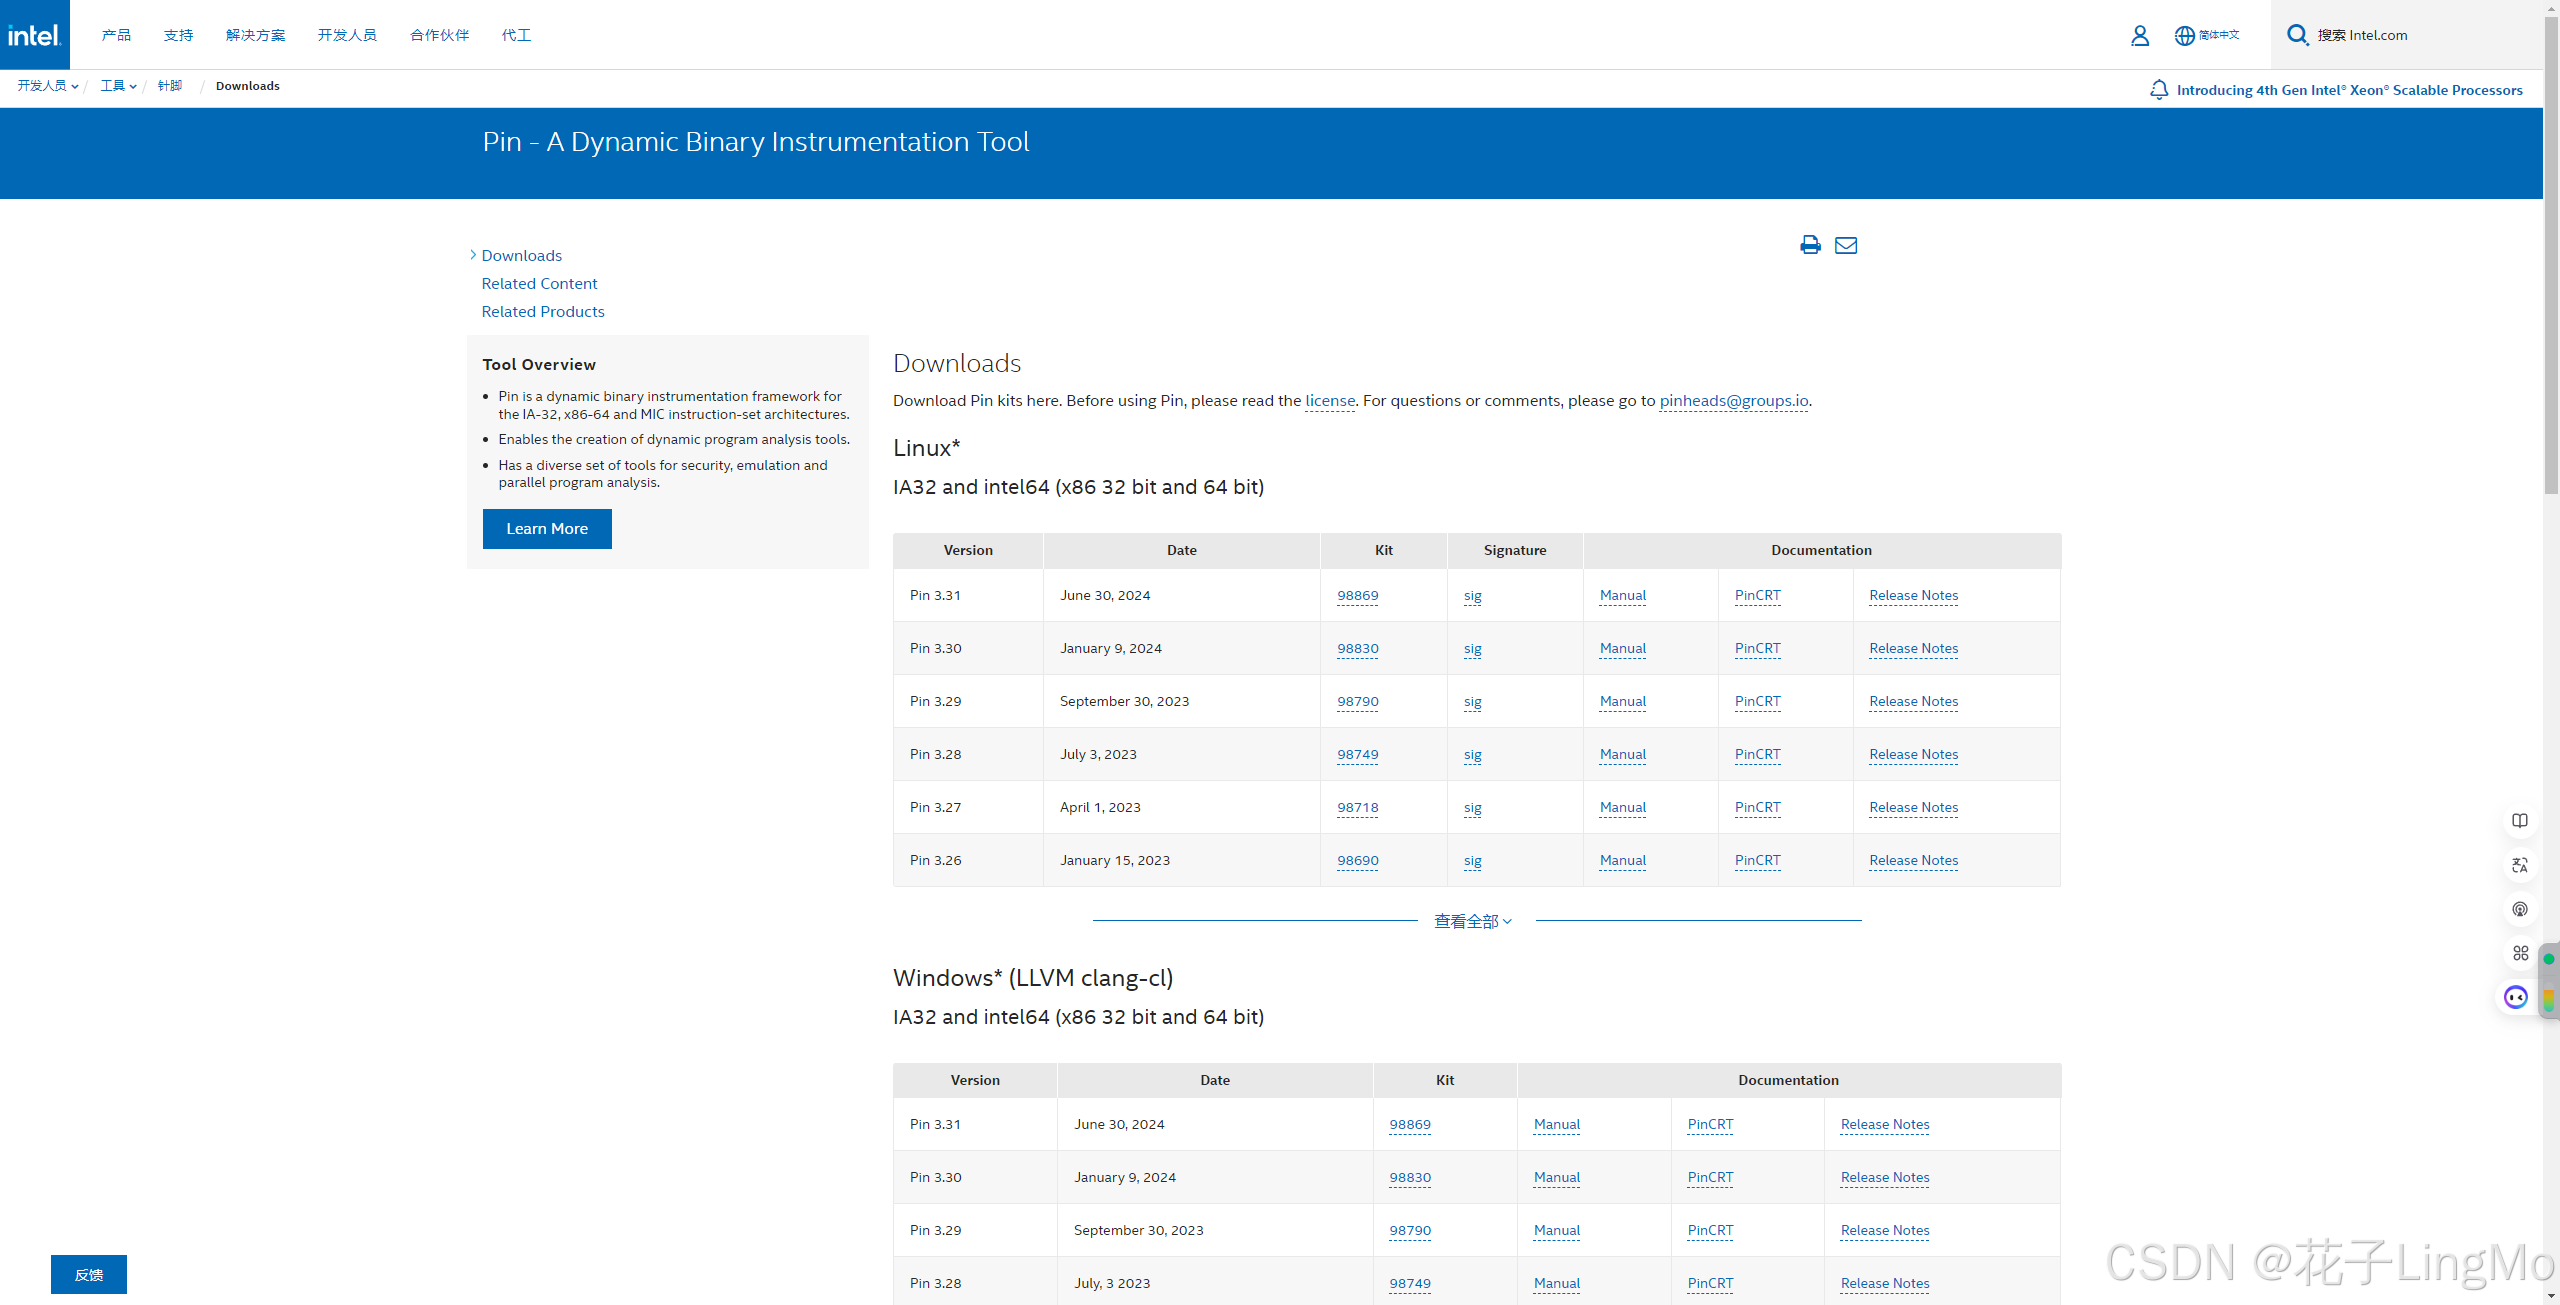The height and width of the screenshot is (1305, 2560).
Task: Open the user account icon
Action: point(2140,35)
